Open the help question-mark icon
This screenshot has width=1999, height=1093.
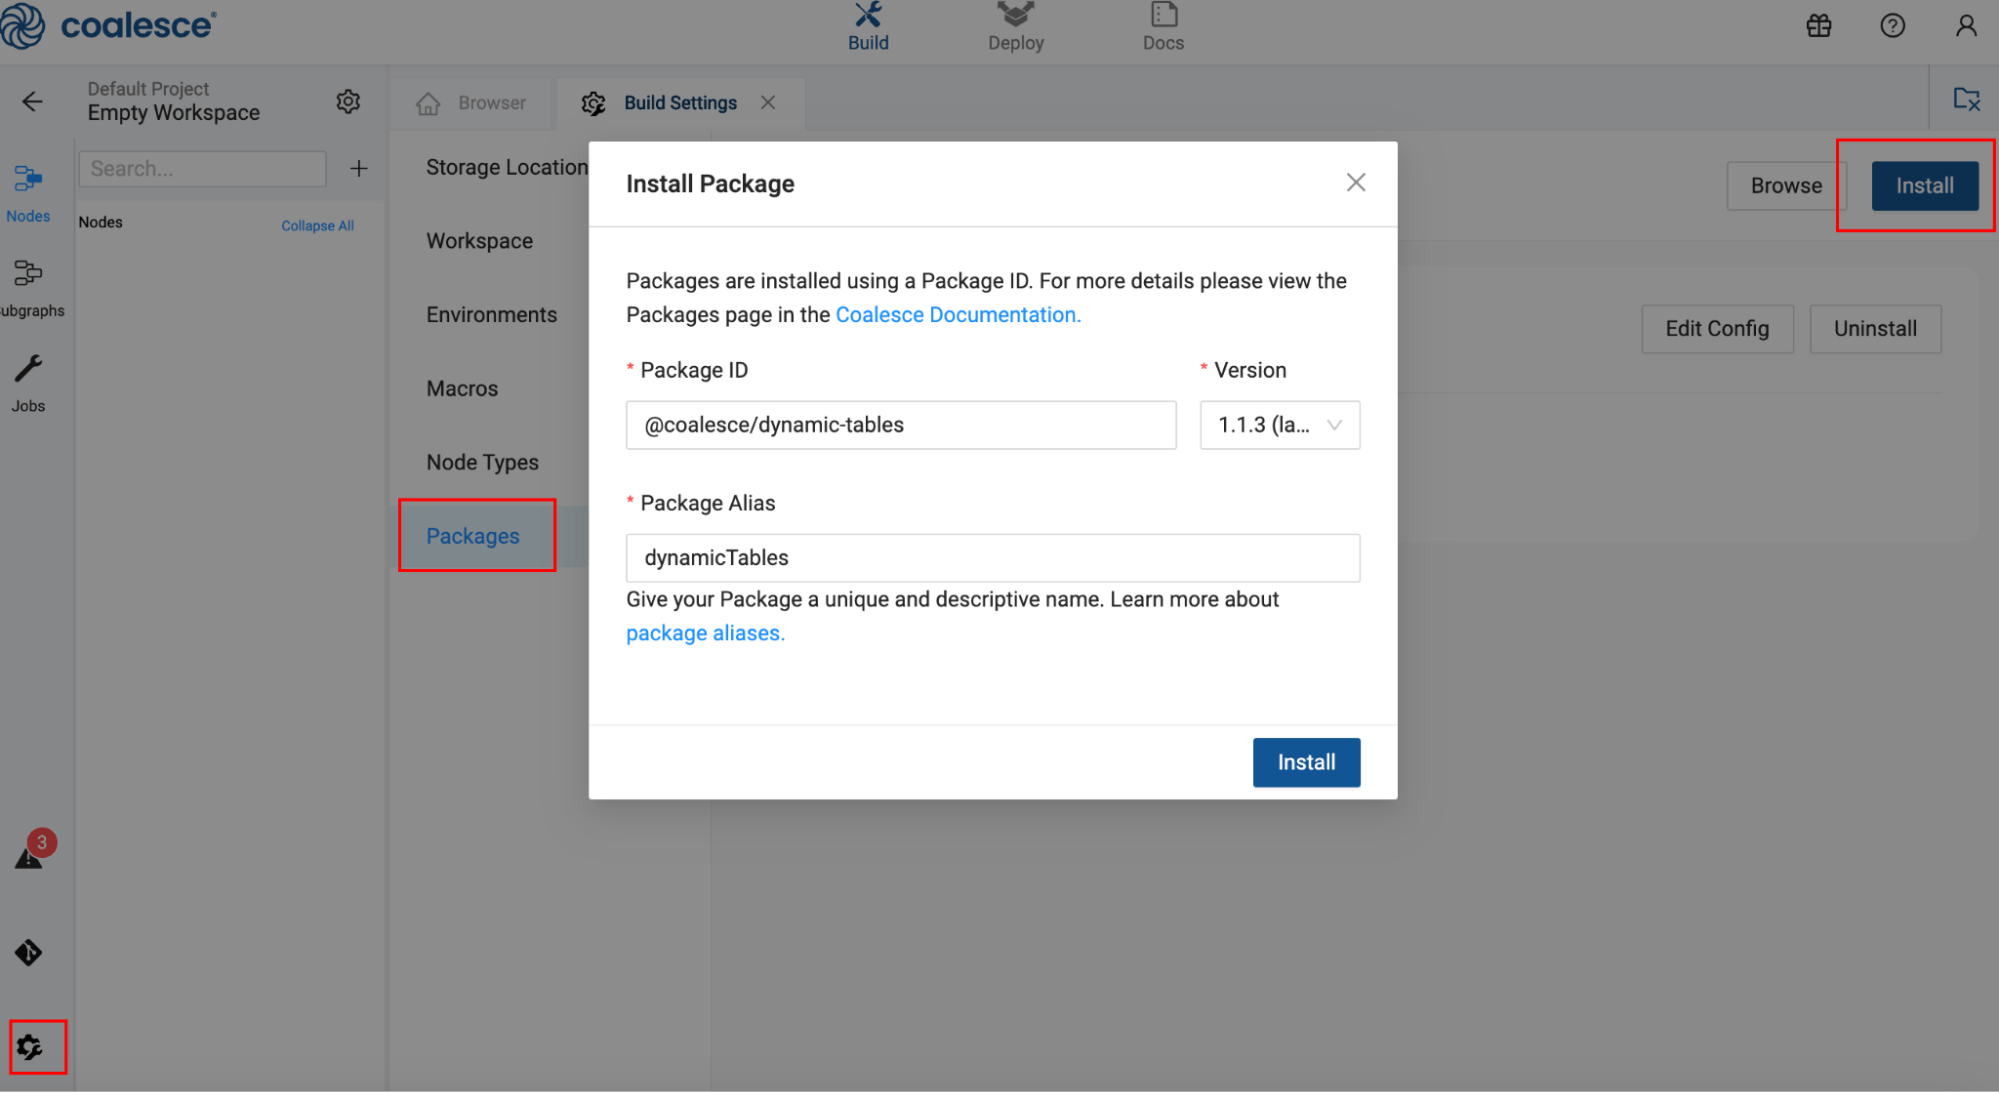(1892, 25)
